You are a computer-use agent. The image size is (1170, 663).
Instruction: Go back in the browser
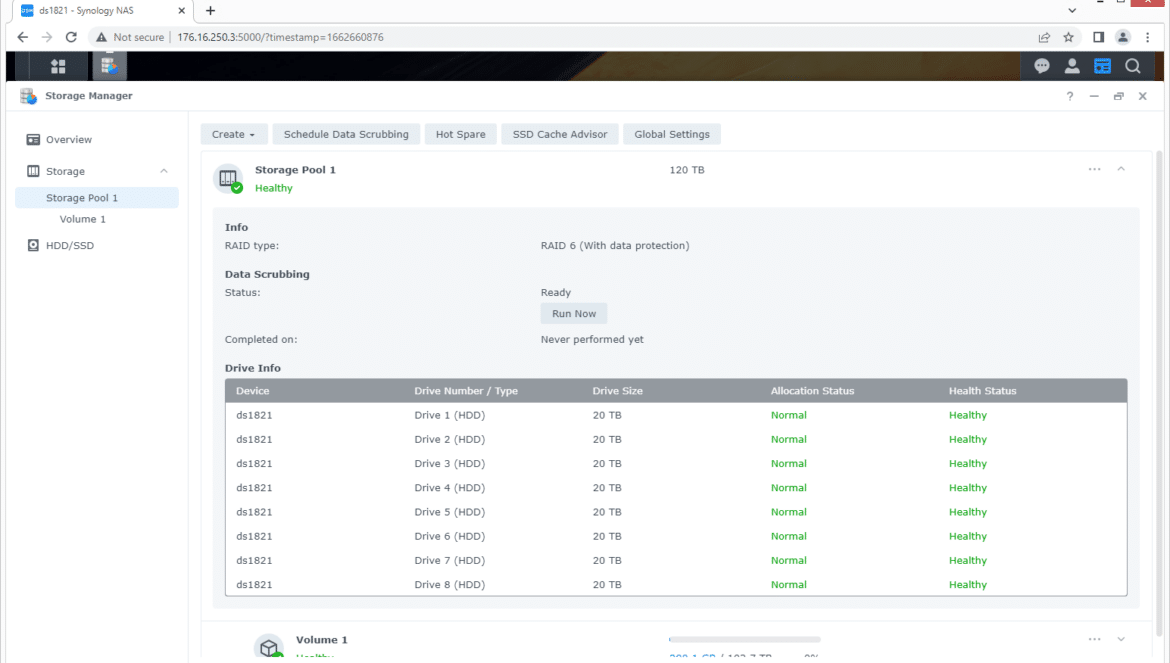point(22,37)
